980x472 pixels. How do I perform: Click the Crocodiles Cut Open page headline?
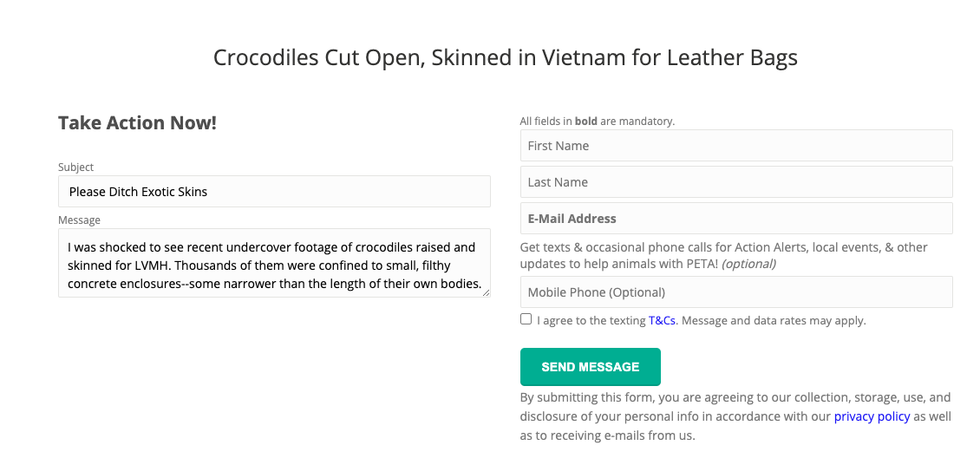click(x=505, y=57)
